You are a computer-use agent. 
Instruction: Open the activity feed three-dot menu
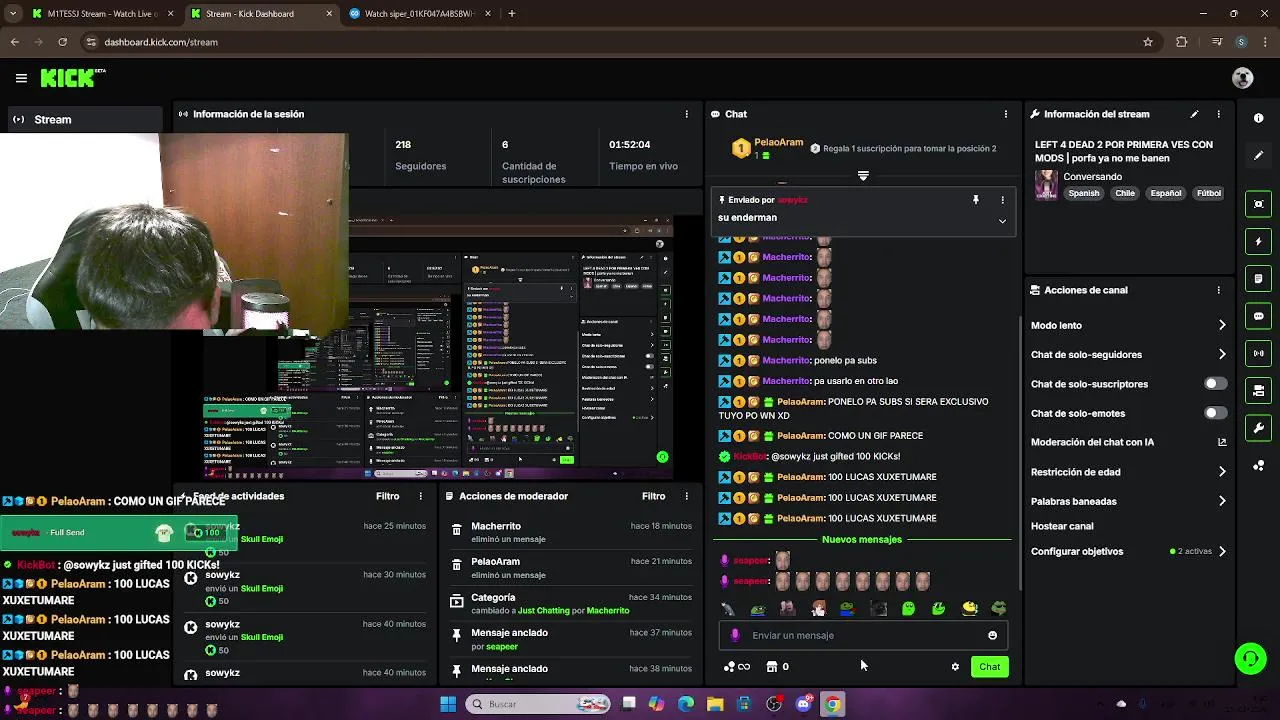pos(420,496)
